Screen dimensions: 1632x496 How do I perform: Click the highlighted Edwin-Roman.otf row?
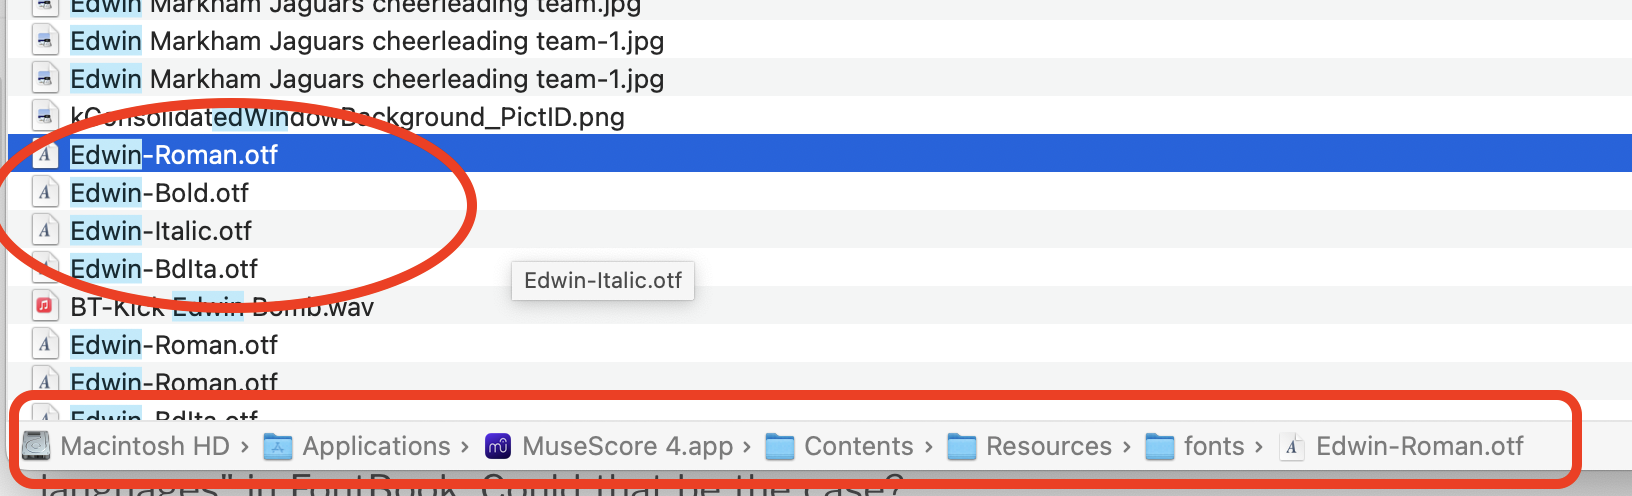[174, 155]
